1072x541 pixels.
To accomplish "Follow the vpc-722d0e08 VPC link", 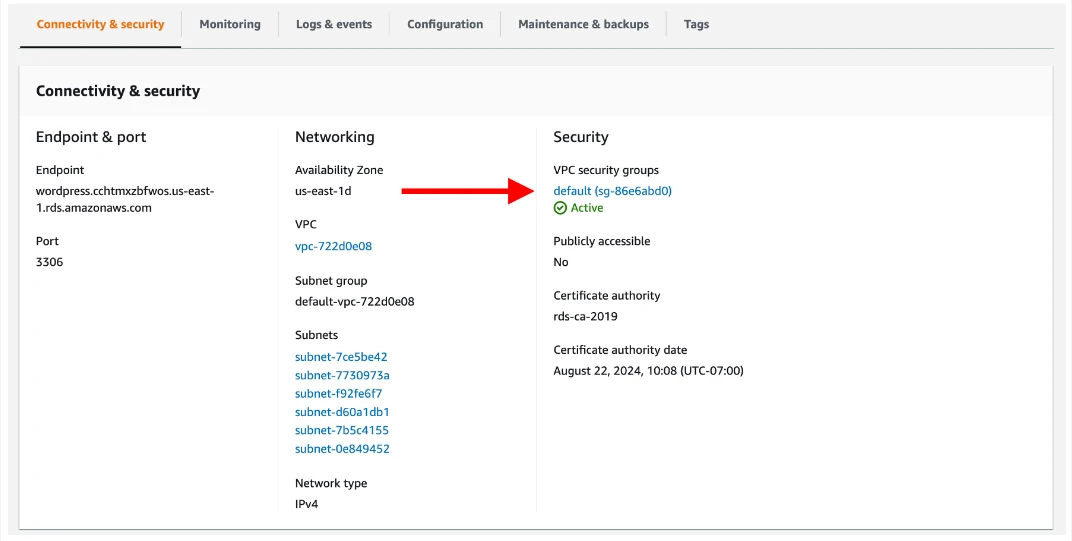I will [x=334, y=246].
